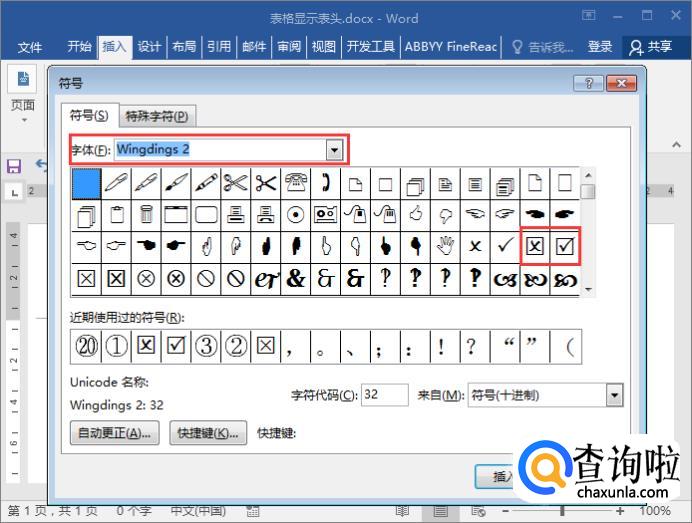
Task: Insert the recently used circled 1 symbol
Action: coord(116,346)
